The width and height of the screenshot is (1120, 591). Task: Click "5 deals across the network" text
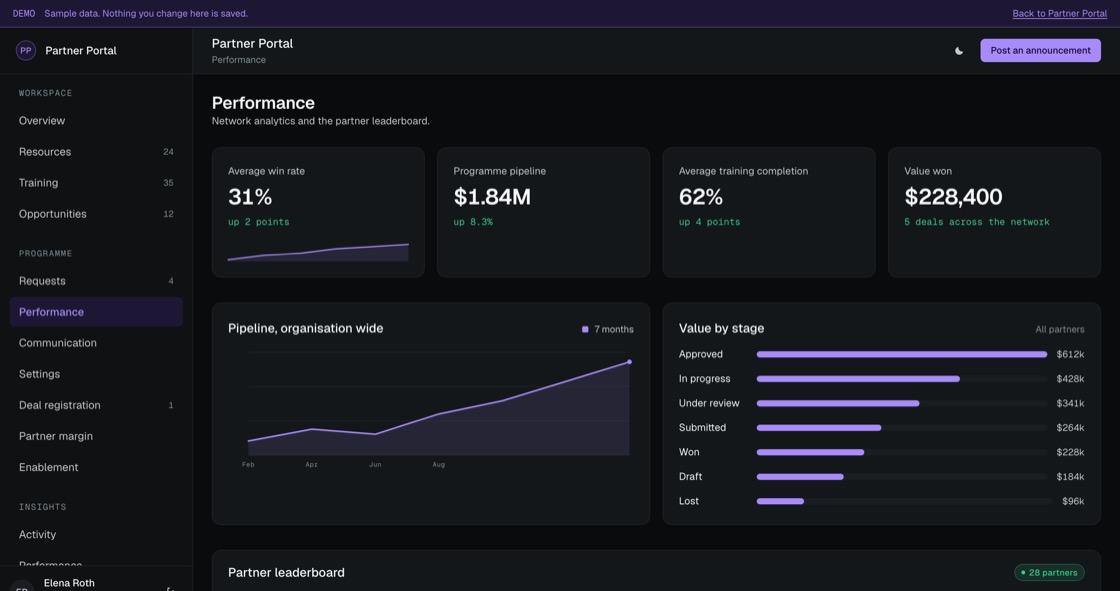click(x=976, y=222)
